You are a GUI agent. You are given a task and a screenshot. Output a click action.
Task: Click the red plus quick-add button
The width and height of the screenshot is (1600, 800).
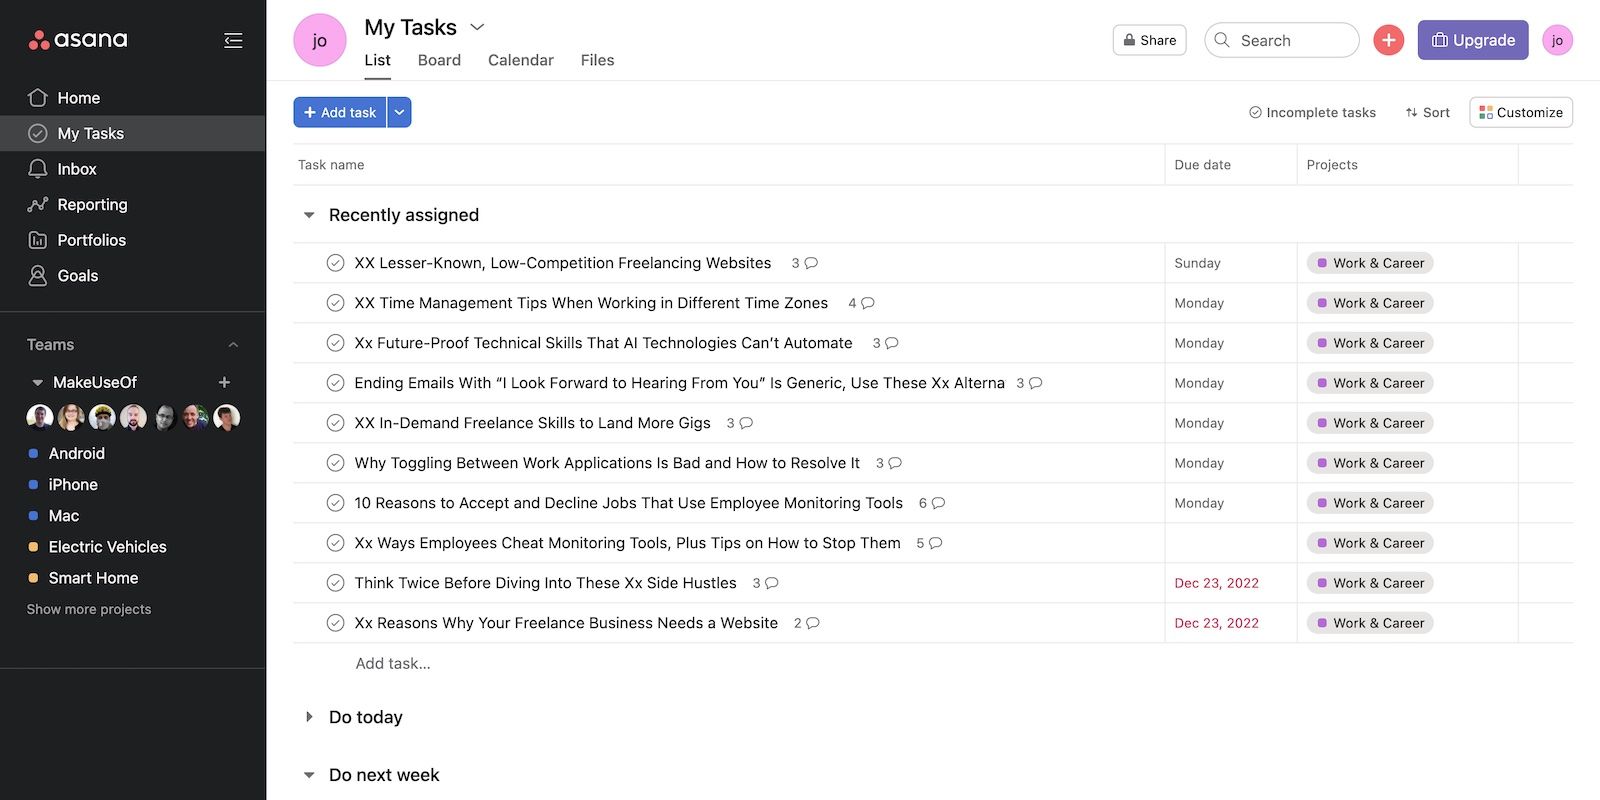[x=1388, y=40]
